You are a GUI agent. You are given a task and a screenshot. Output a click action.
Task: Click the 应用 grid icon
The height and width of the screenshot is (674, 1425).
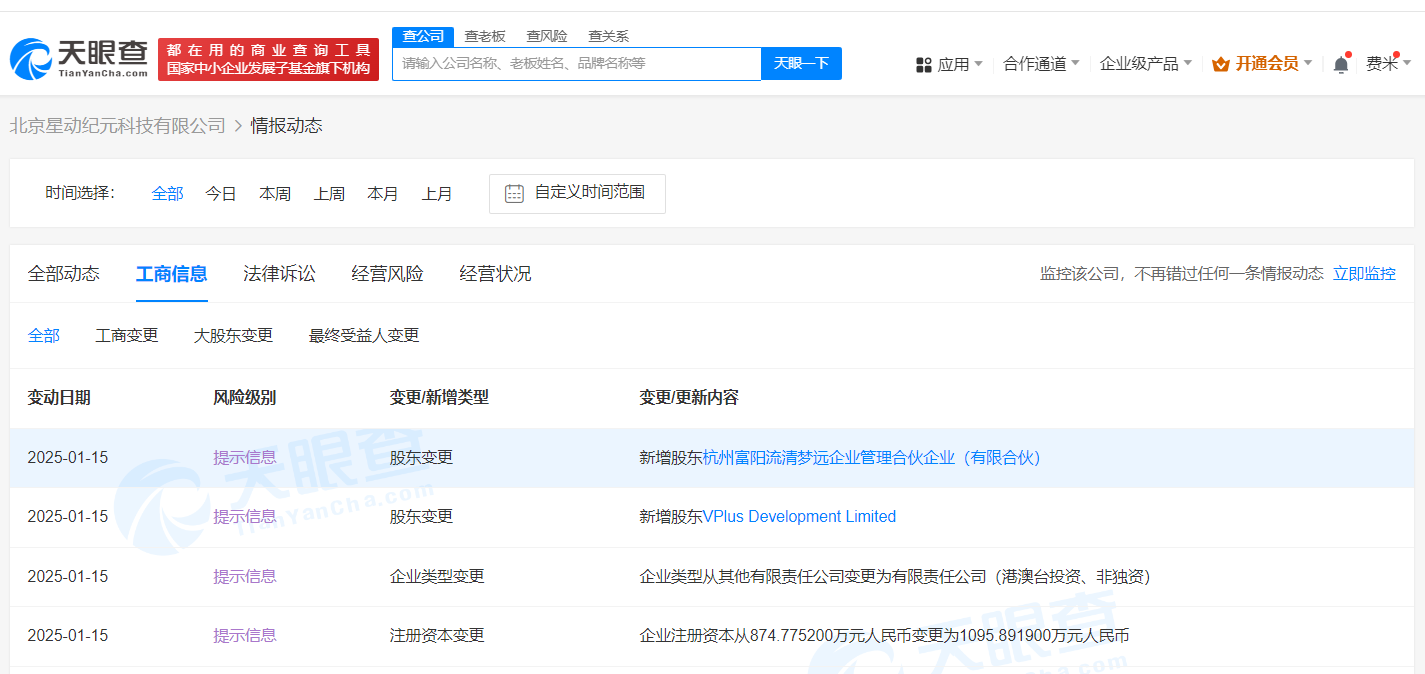pyautogui.click(x=924, y=64)
